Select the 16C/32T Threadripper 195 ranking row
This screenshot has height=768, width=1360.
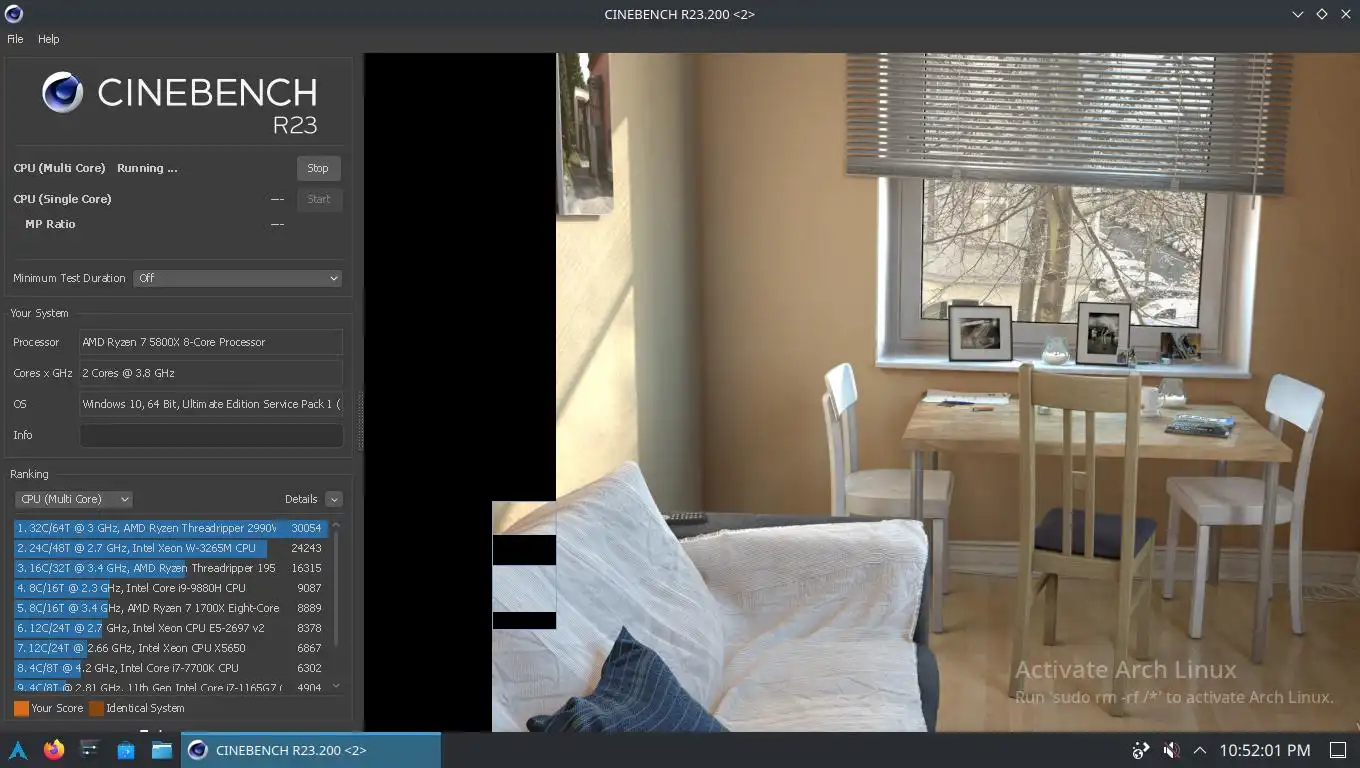170,568
